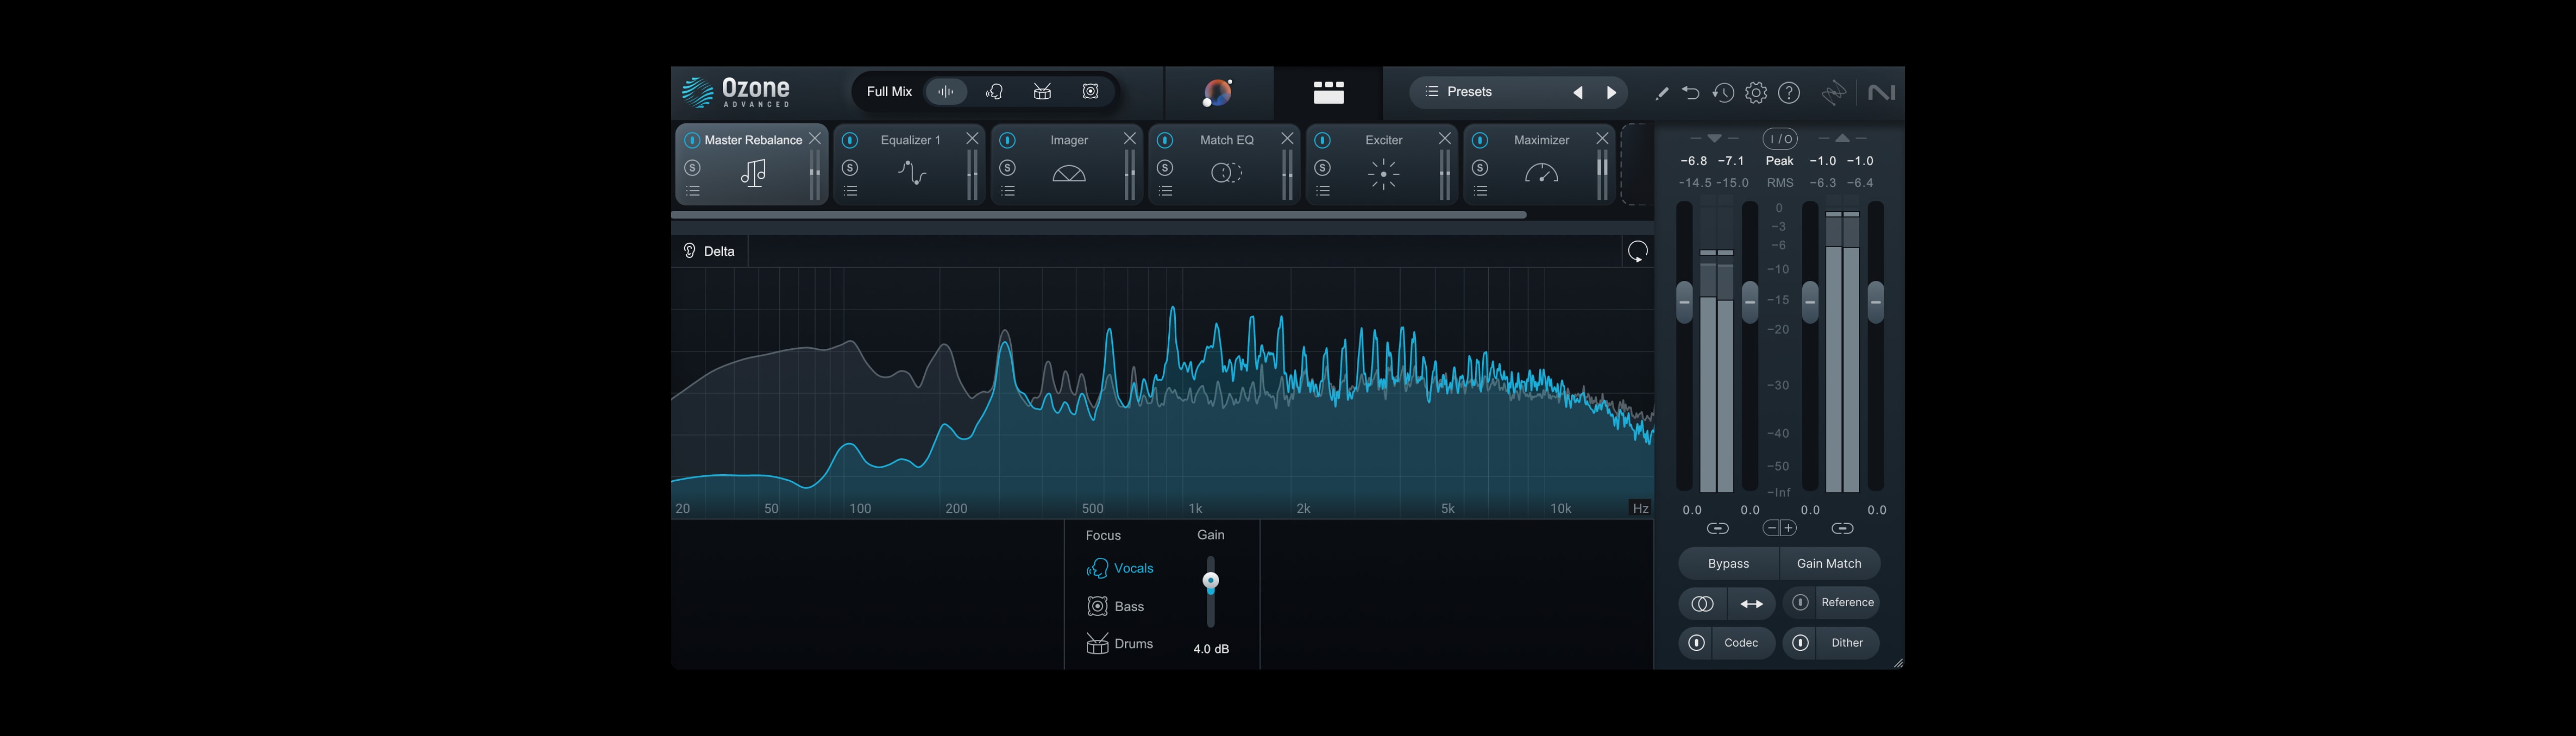Toggle input gain link icon
Image resolution: width=2576 pixels, height=736 pixels.
(x=1717, y=528)
